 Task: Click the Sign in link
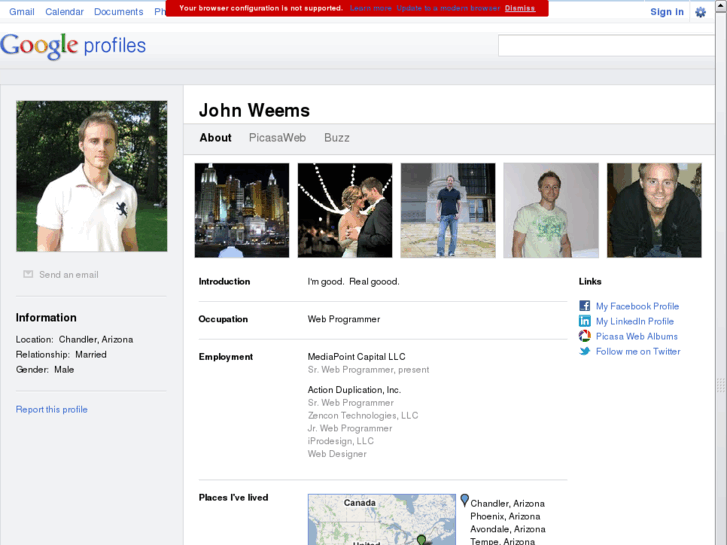(x=667, y=12)
